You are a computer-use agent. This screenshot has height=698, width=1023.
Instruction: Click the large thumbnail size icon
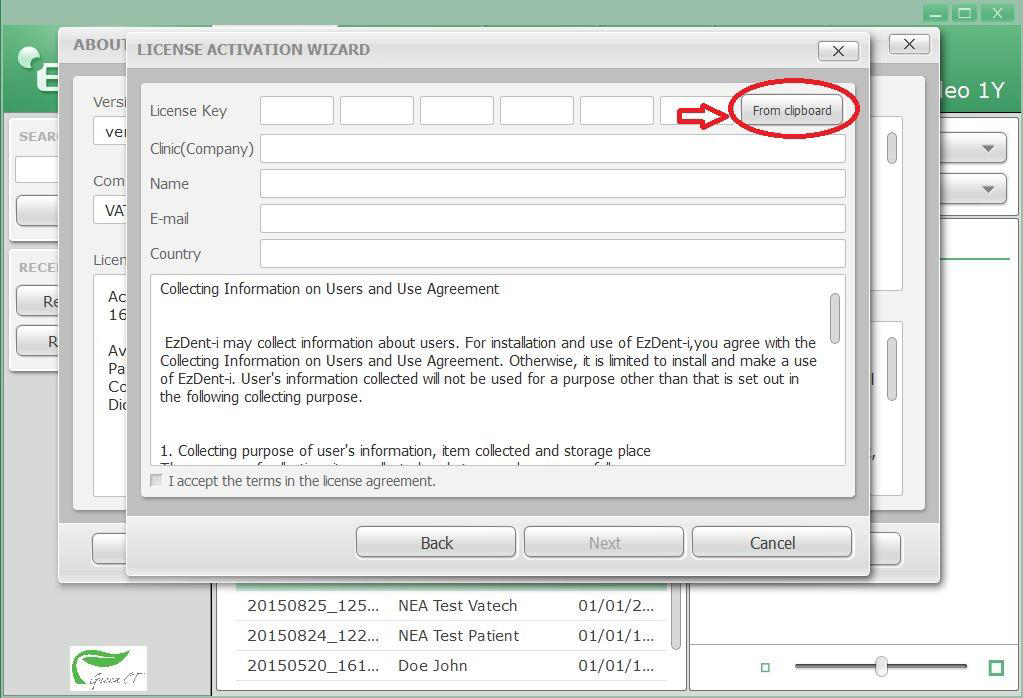click(x=996, y=667)
